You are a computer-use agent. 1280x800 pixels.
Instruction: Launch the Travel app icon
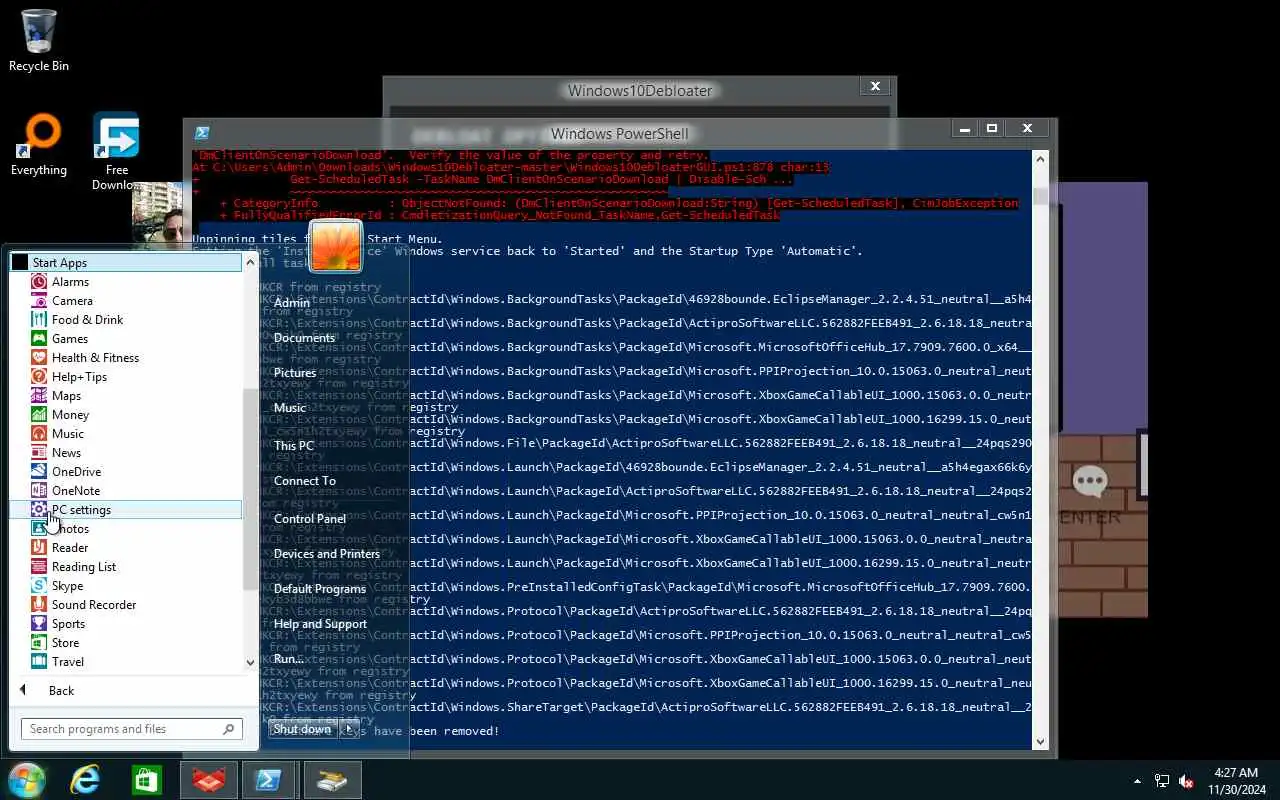point(39,662)
